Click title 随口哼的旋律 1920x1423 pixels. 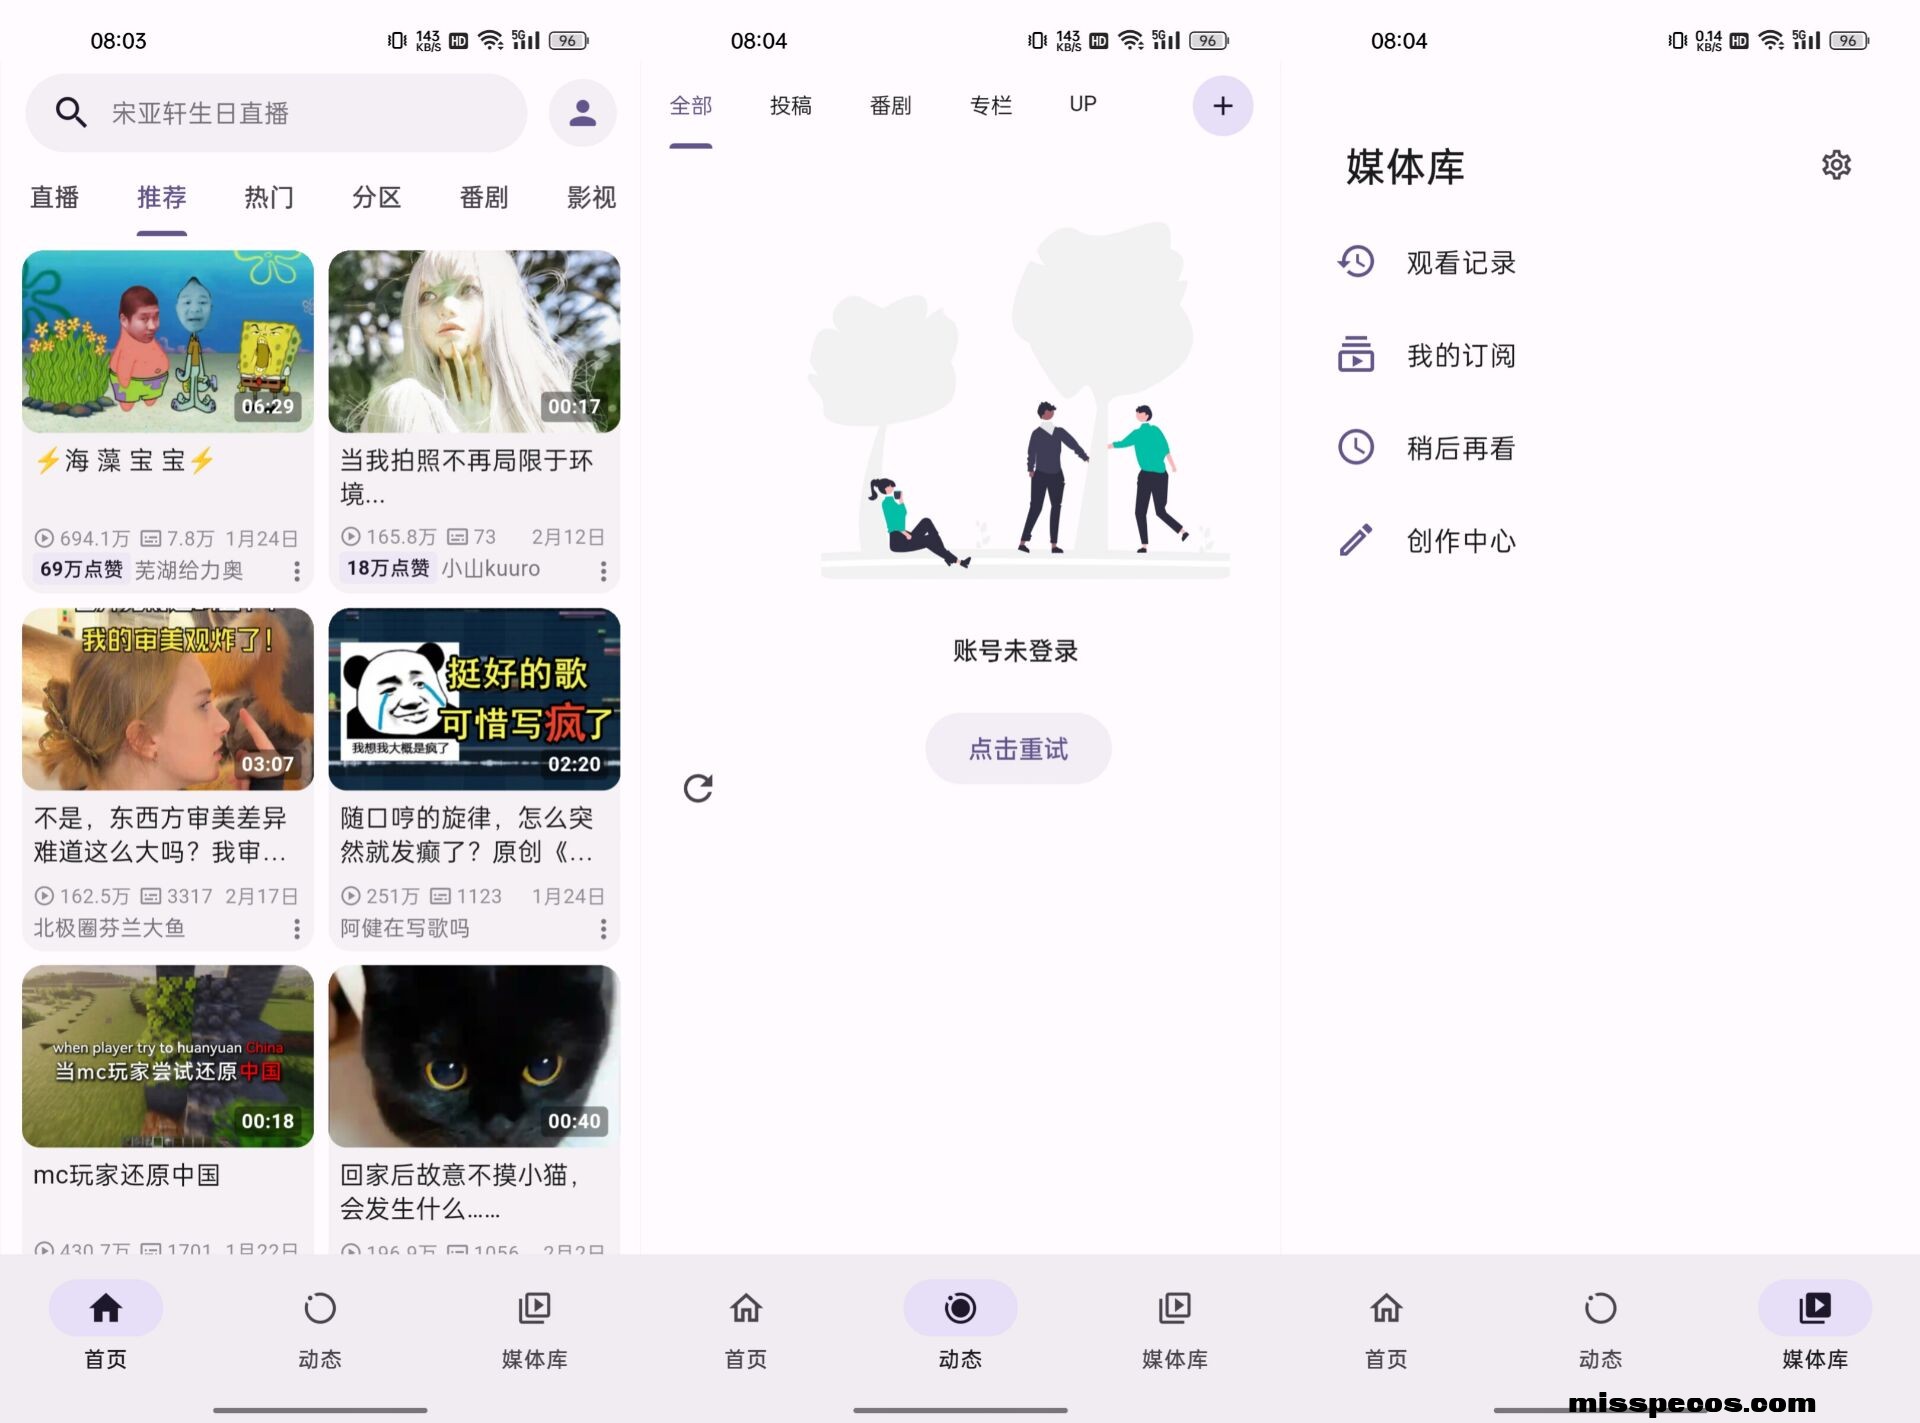tap(466, 835)
